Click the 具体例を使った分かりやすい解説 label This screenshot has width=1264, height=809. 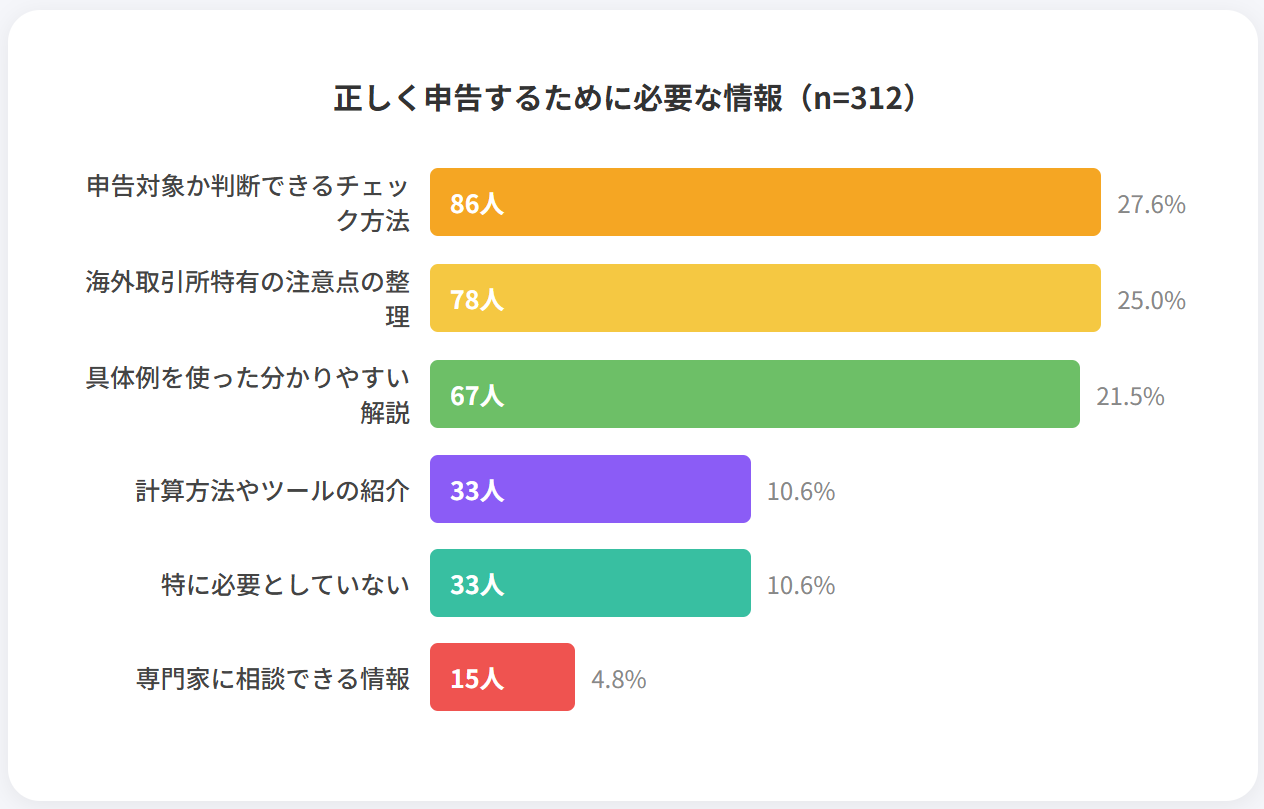click(x=248, y=395)
